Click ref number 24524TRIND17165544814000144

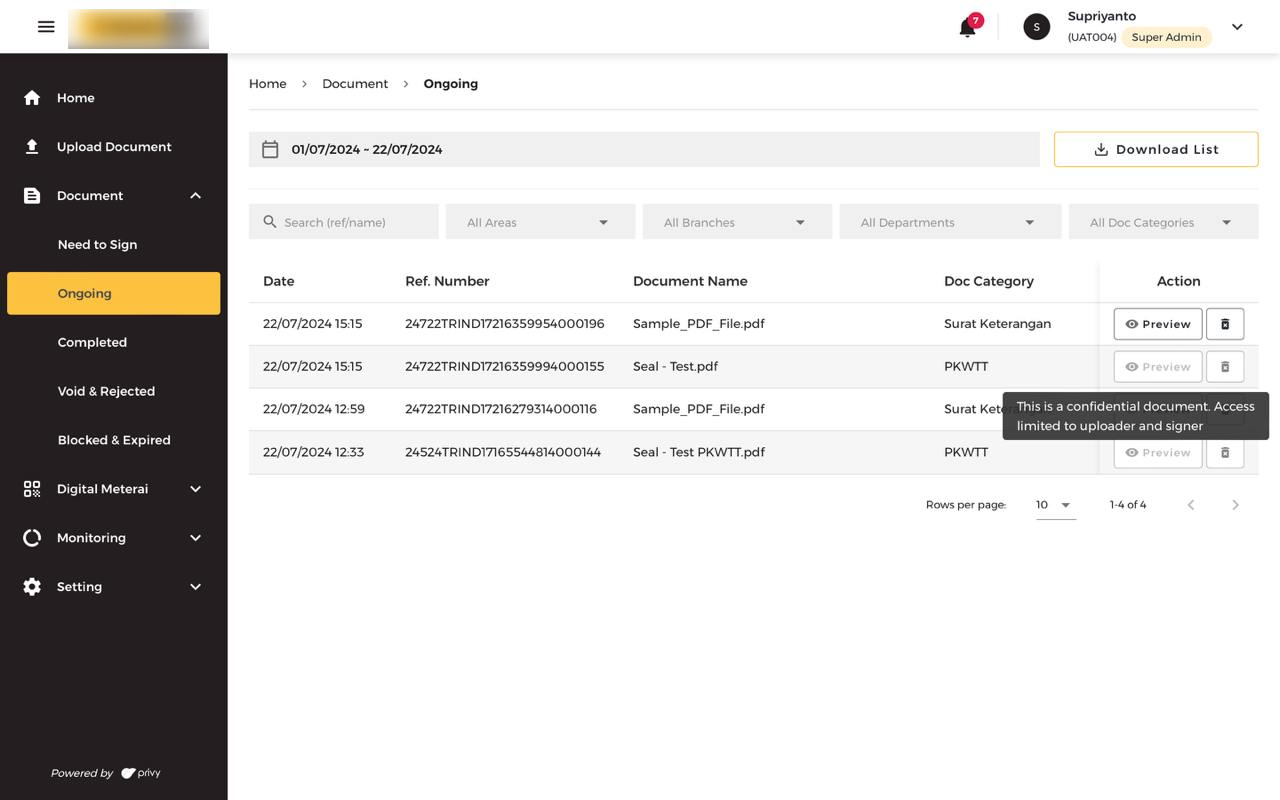(x=503, y=452)
